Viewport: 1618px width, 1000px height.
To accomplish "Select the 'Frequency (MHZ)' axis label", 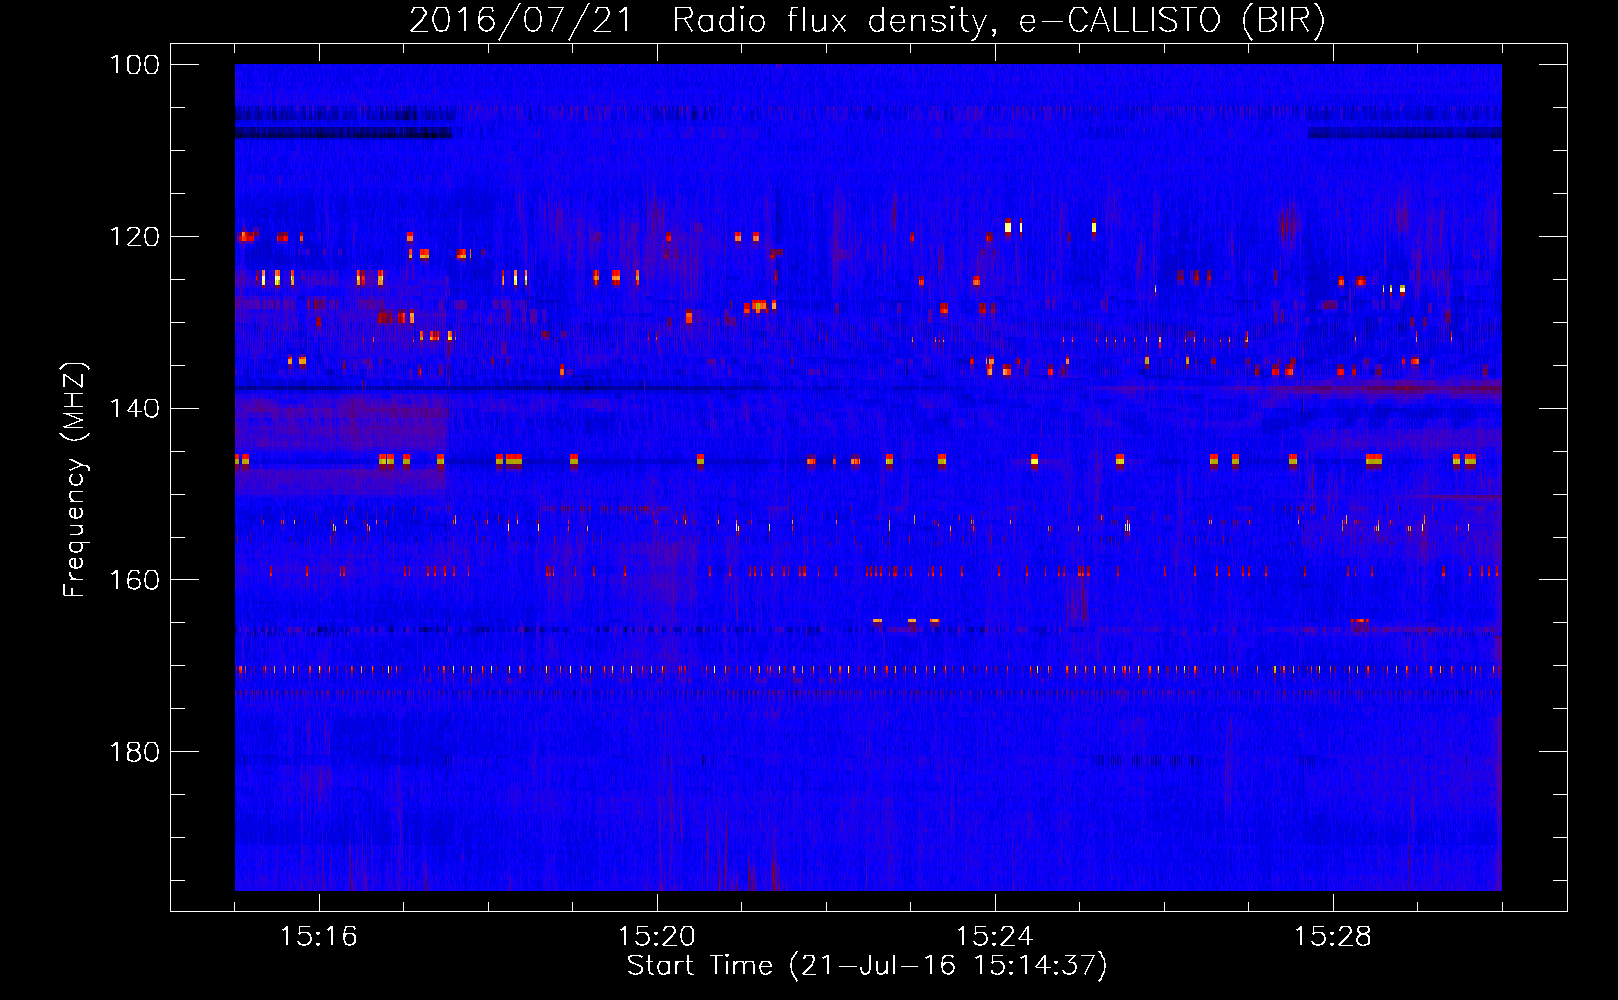I will pyautogui.click(x=75, y=480).
